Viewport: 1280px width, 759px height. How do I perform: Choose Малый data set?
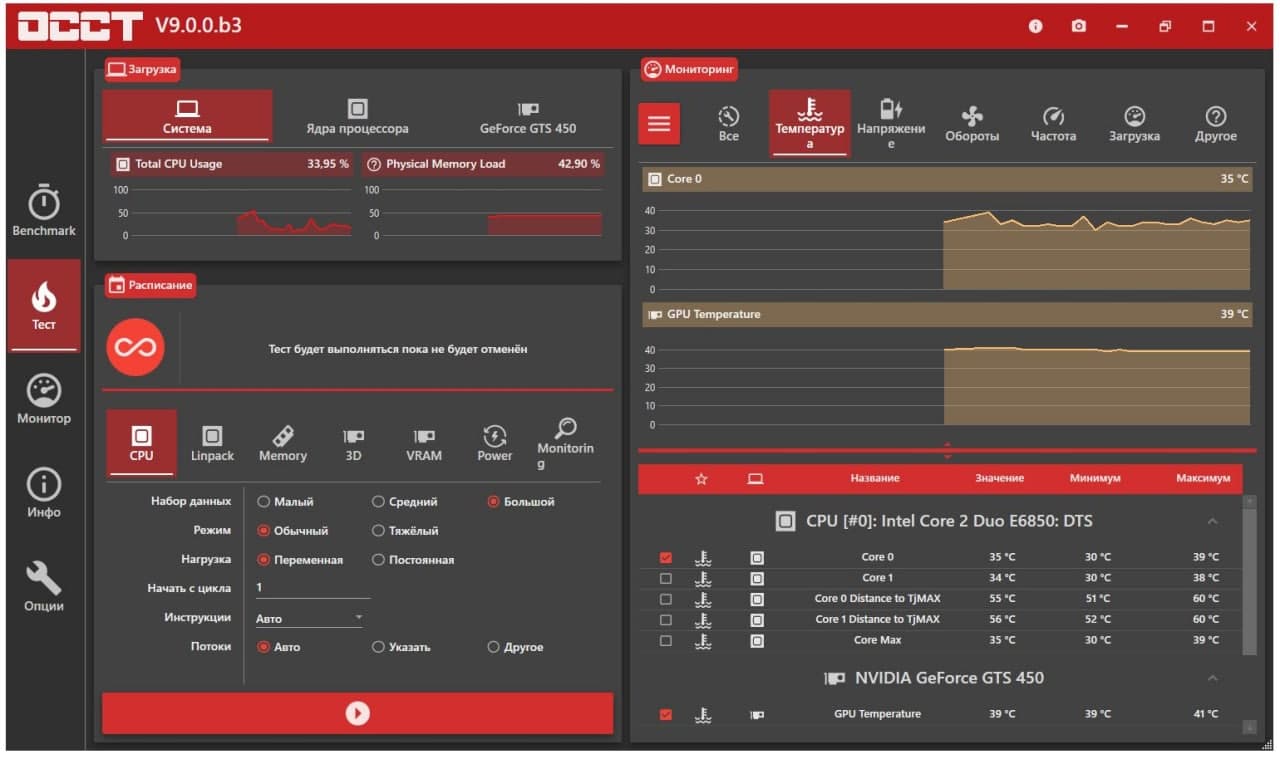286,502
